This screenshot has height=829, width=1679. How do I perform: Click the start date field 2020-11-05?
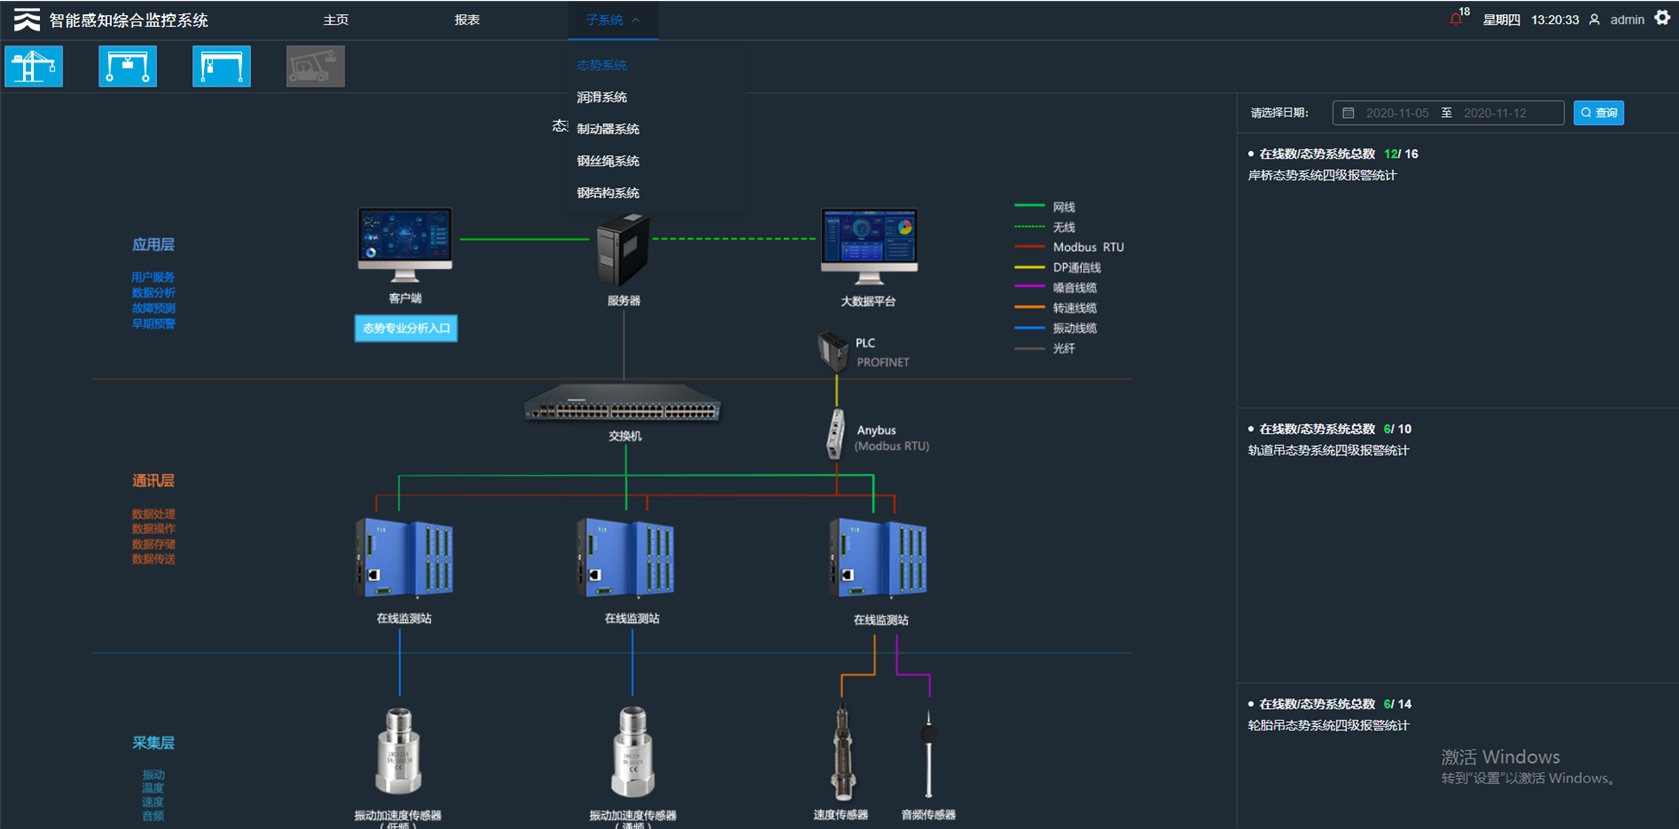pyautogui.click(x=1397, y=113)
